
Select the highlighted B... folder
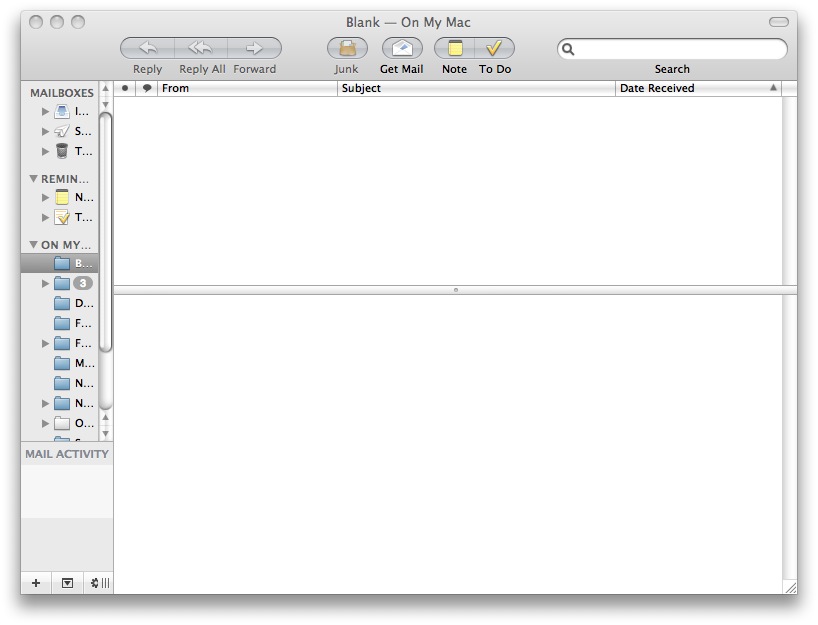coord(59,263)
